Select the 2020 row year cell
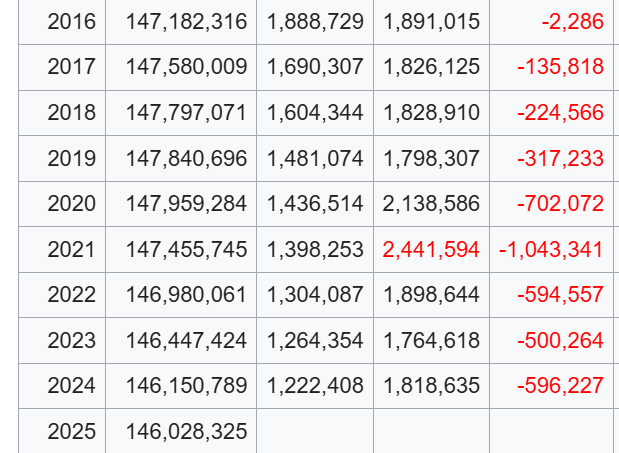This screenshot has width=619, height=453. click(72, 204)
